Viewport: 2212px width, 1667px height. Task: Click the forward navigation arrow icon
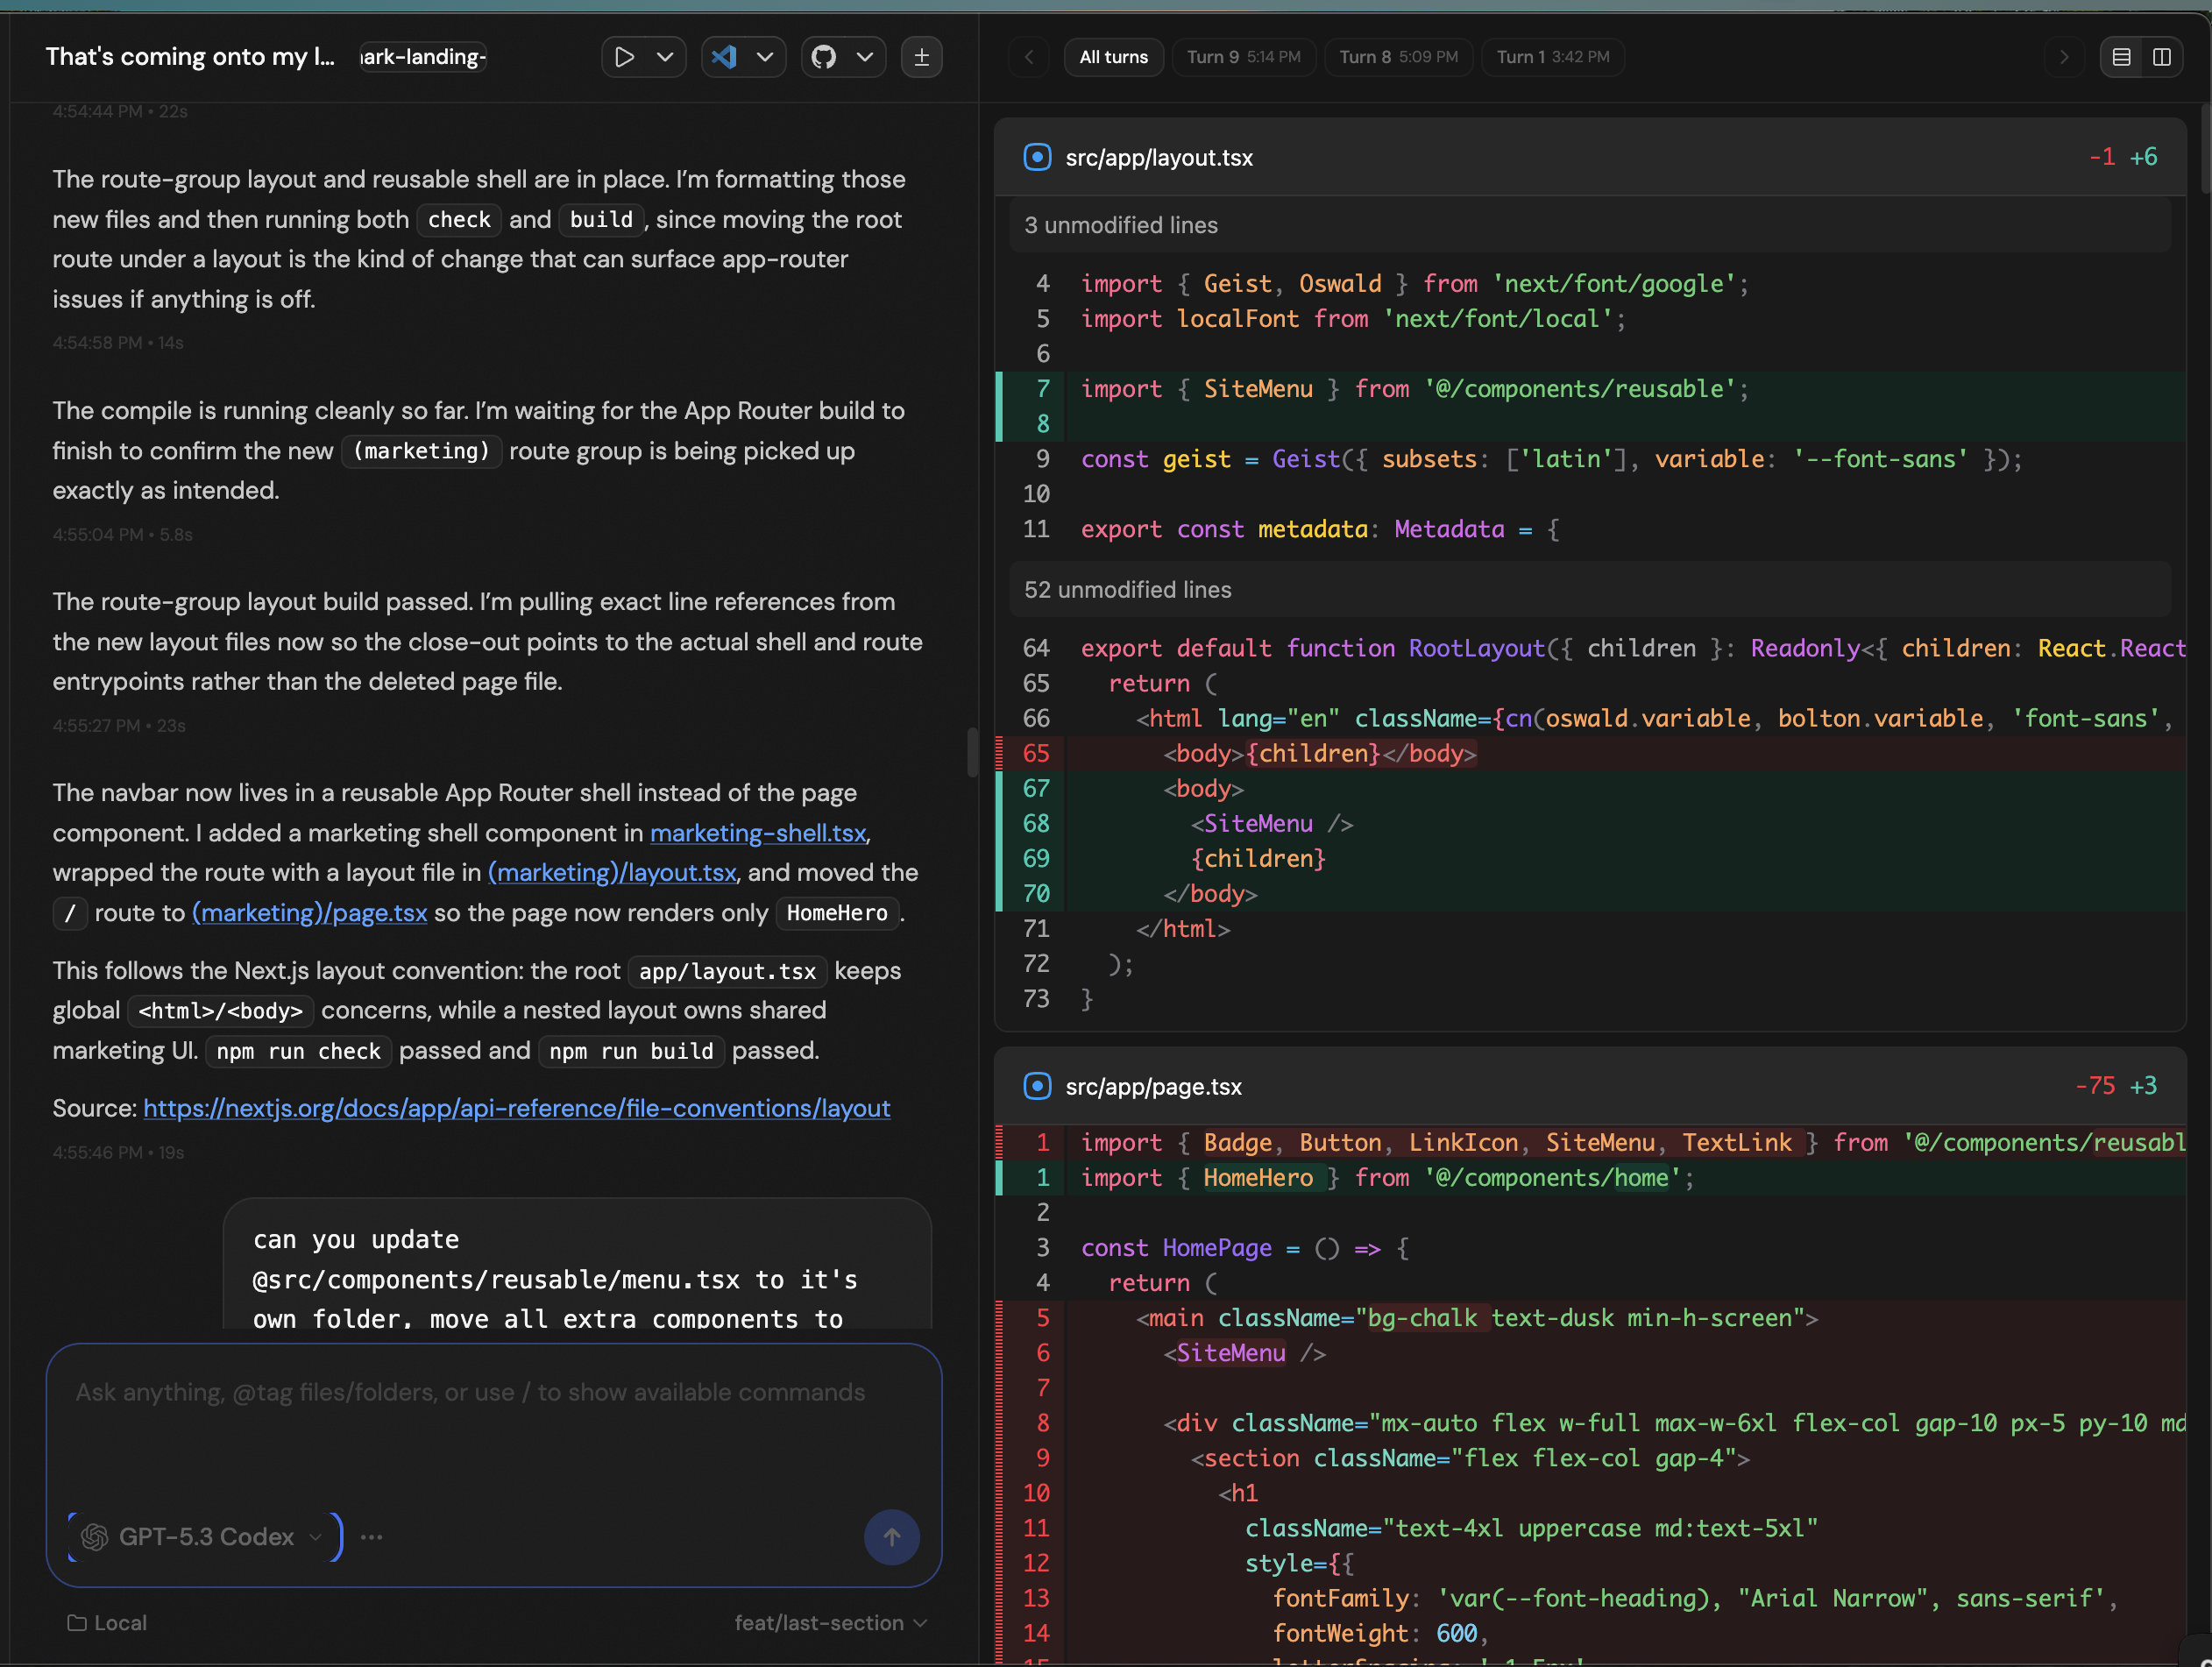click(x=2063, y=57)
